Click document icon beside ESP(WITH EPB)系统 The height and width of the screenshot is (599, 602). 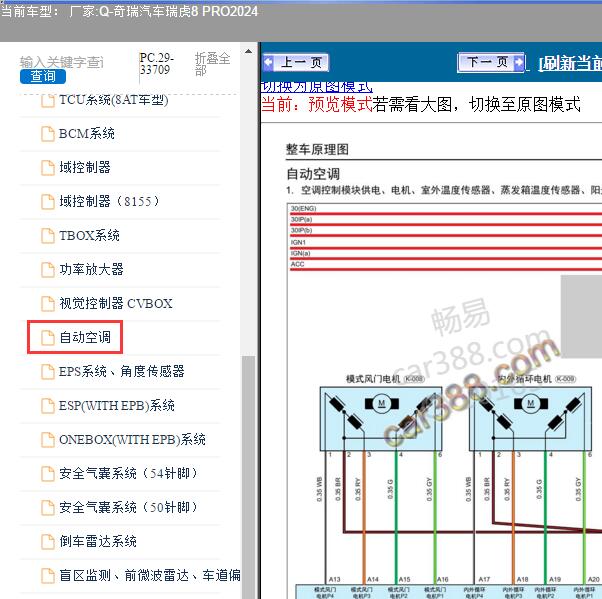tap(48, 406)
